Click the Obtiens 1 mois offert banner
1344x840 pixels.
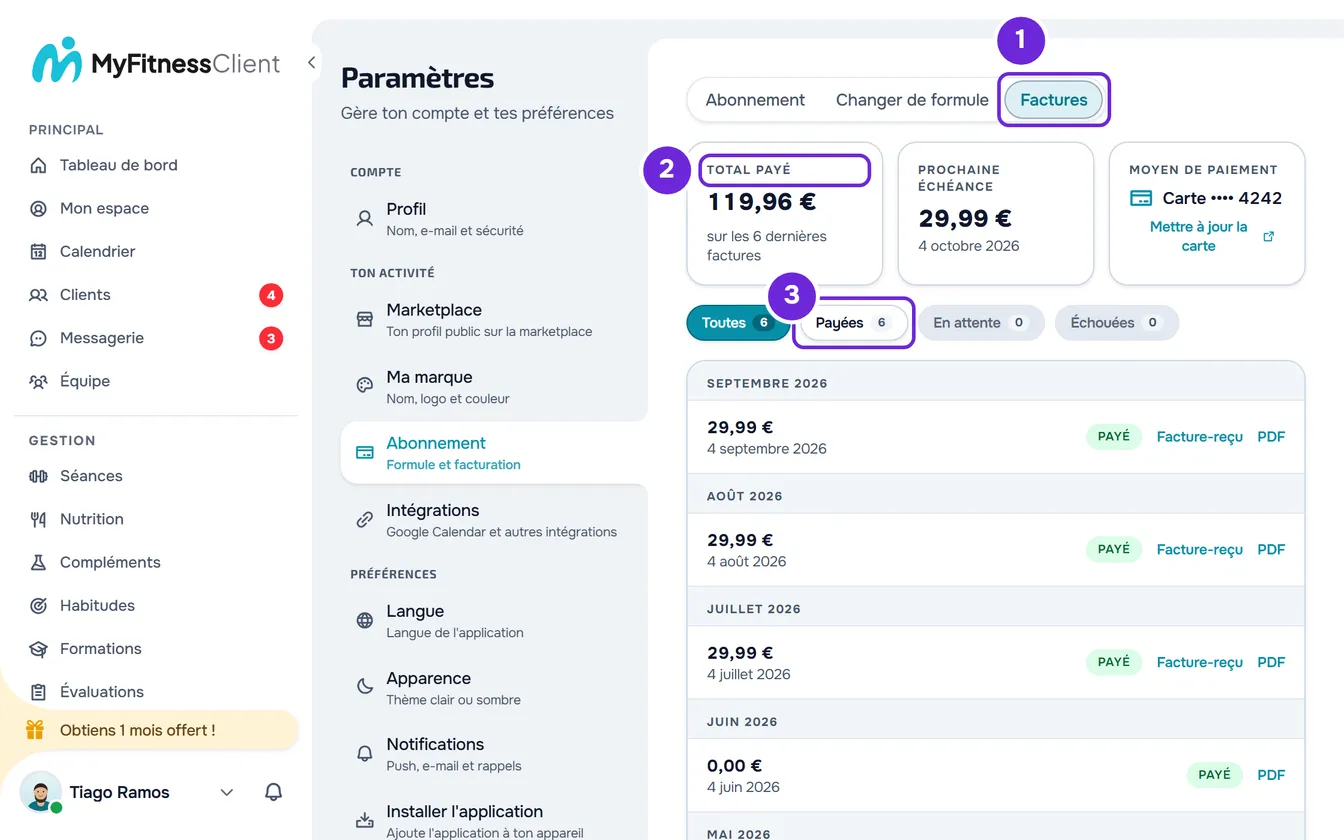click(156, 730)
